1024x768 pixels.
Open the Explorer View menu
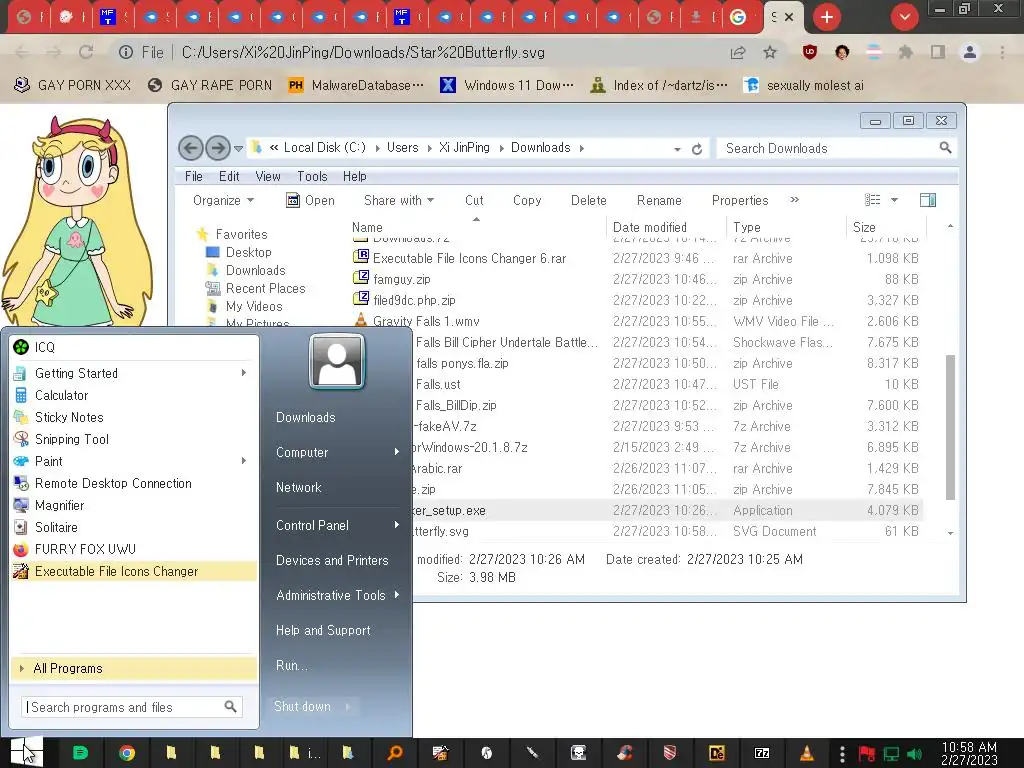tap(268, 176)
